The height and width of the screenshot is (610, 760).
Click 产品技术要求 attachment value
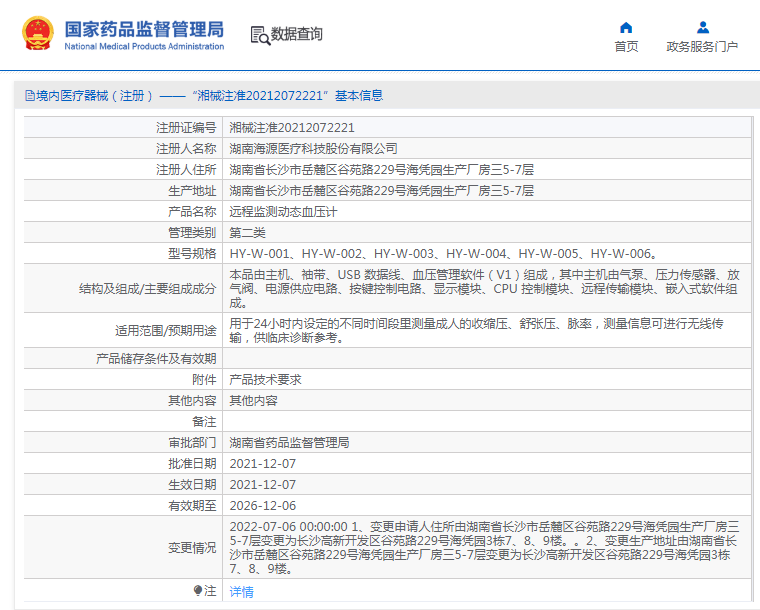(x=265, y=380)
